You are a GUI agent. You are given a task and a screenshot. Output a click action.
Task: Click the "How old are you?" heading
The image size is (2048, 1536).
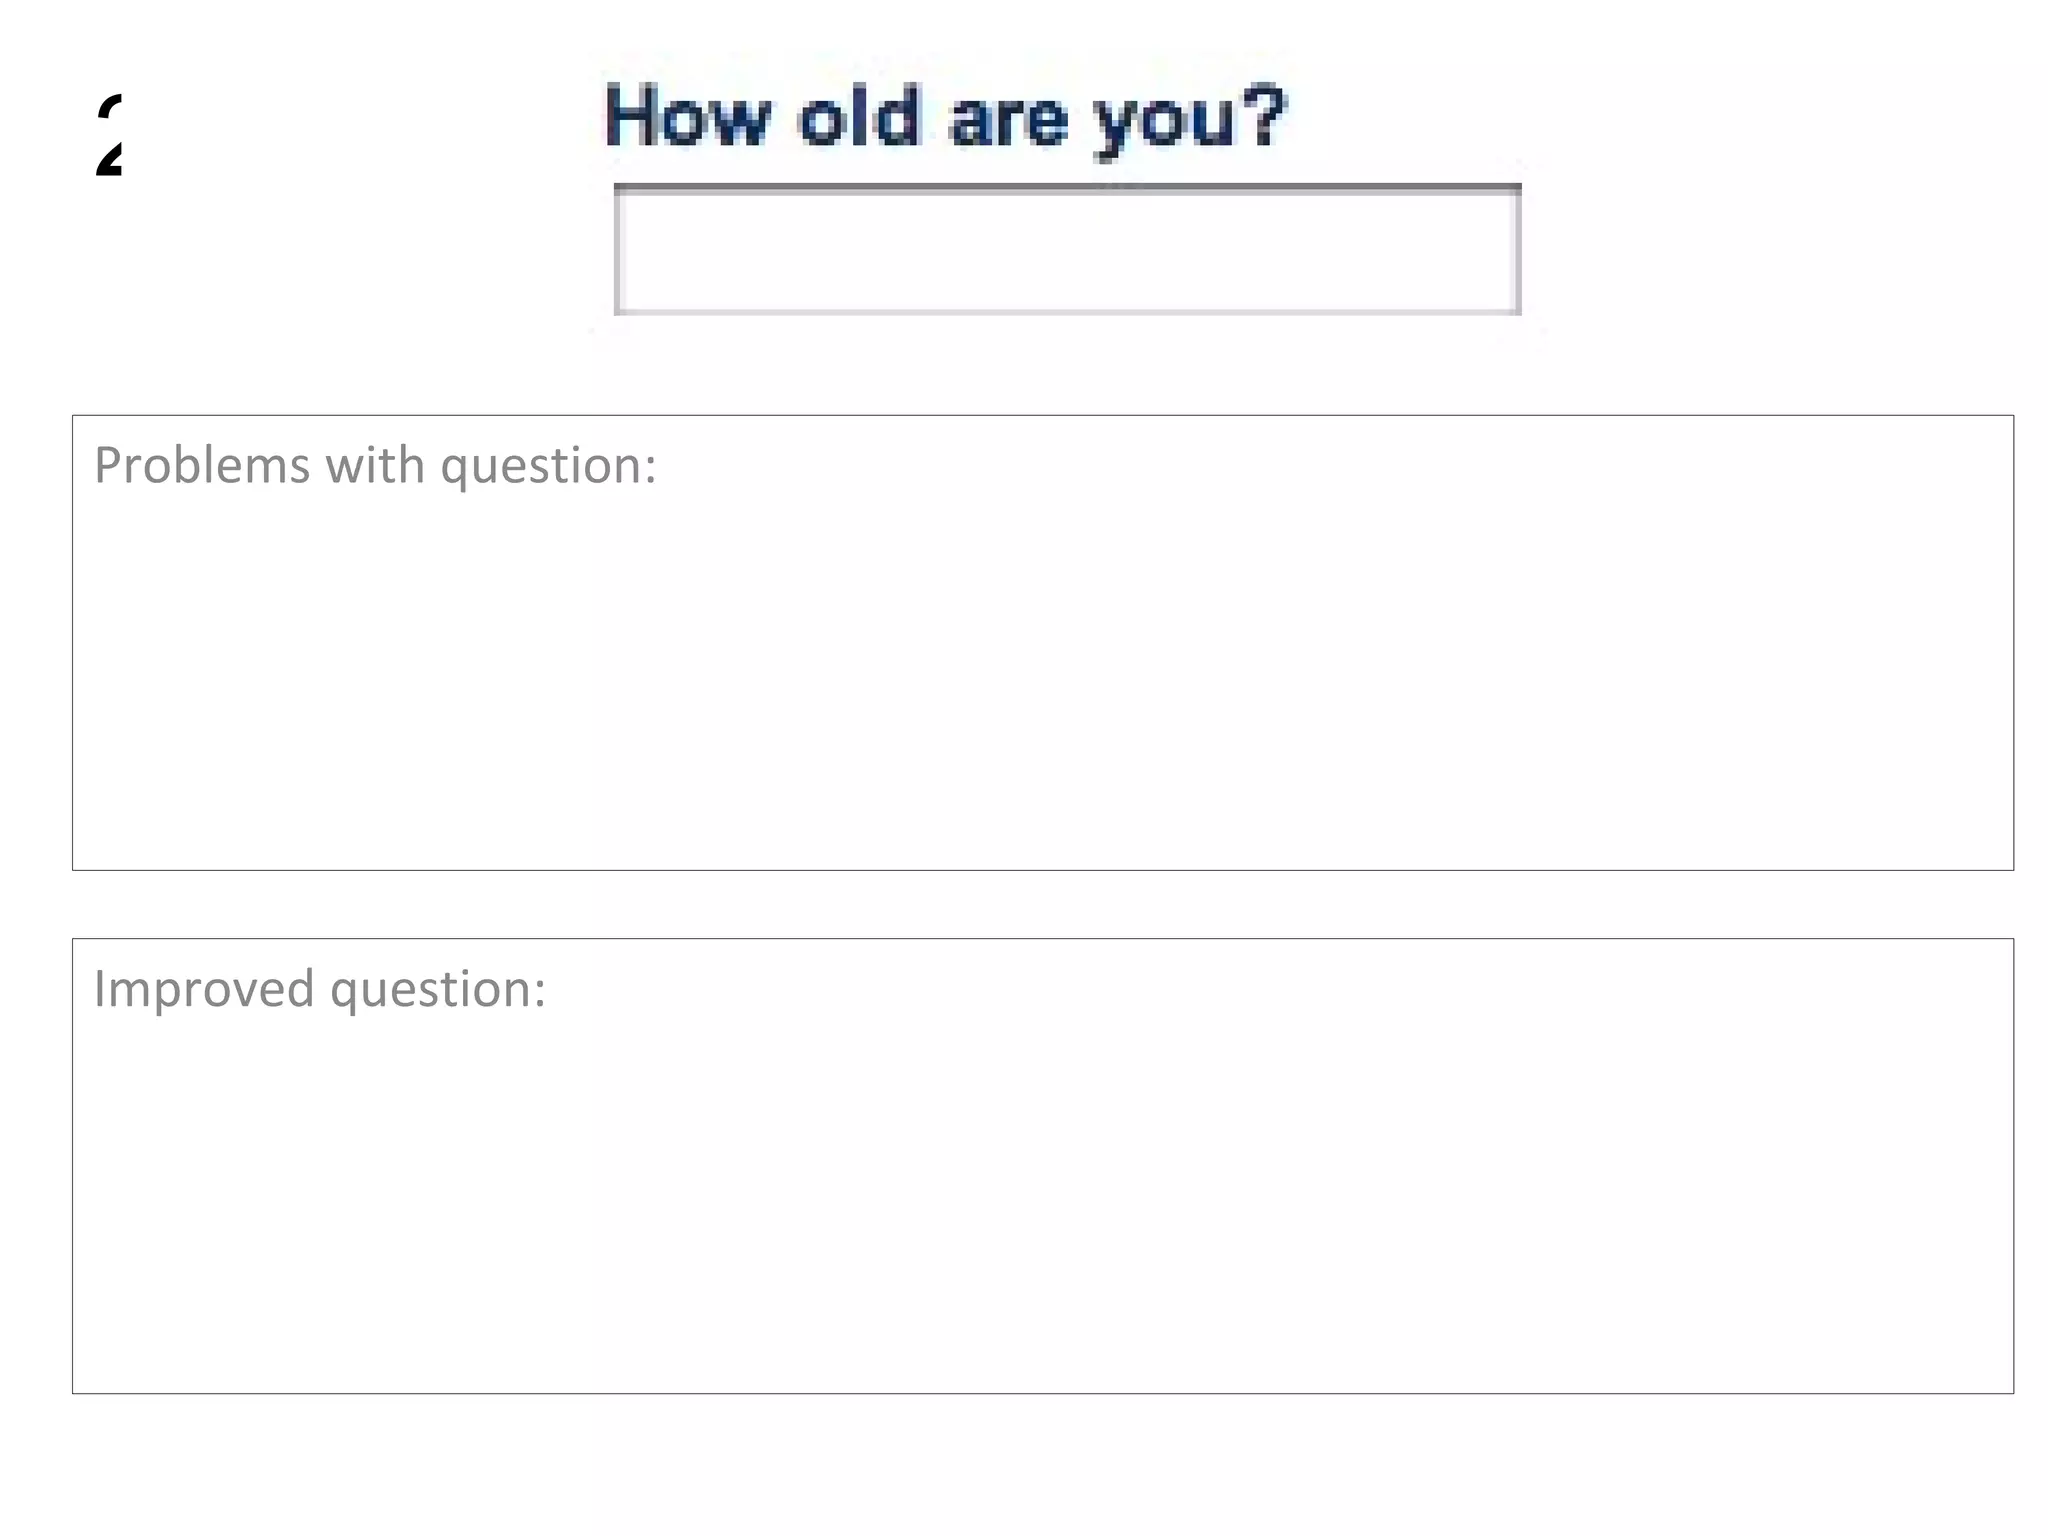(x=944, y=118)
